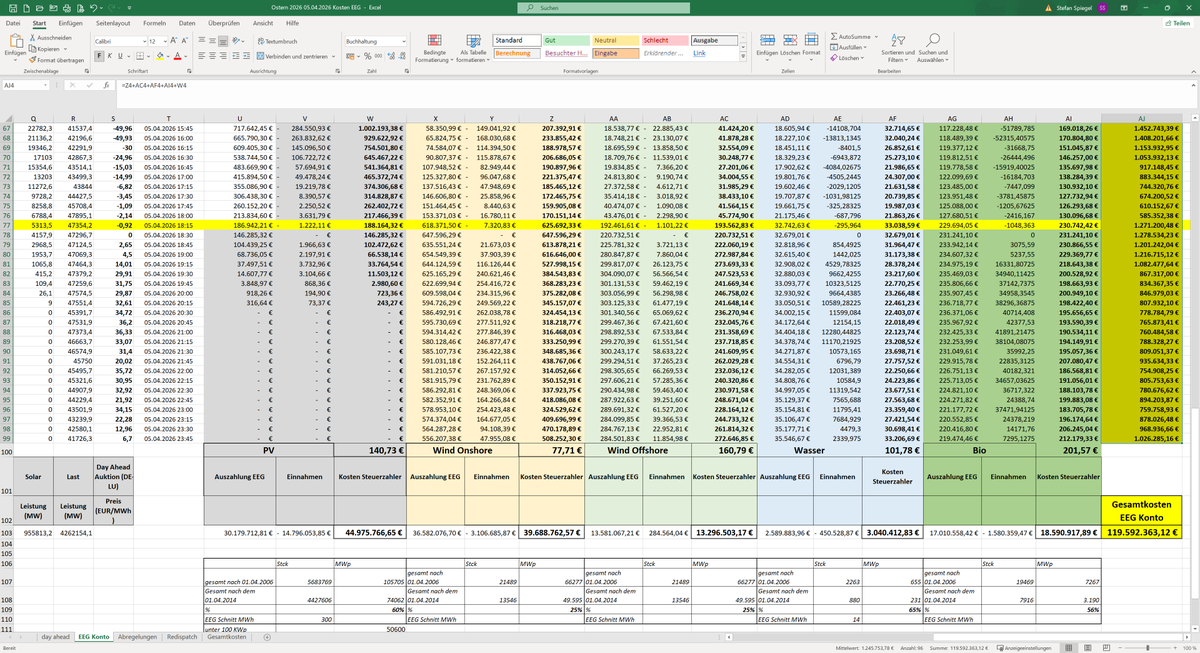Select the Link cell style
Screen dimensions: 1200x653
(x=715, y=52)
